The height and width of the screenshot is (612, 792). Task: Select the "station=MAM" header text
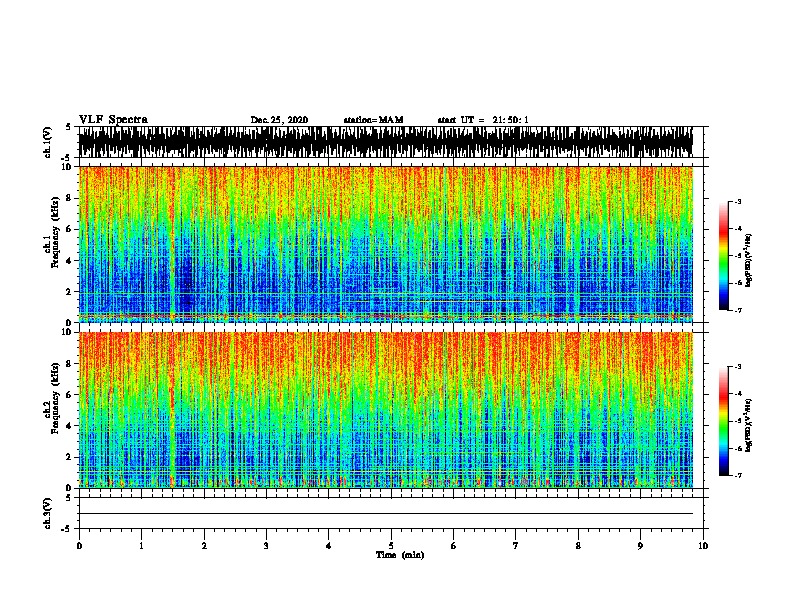point(373,120)
